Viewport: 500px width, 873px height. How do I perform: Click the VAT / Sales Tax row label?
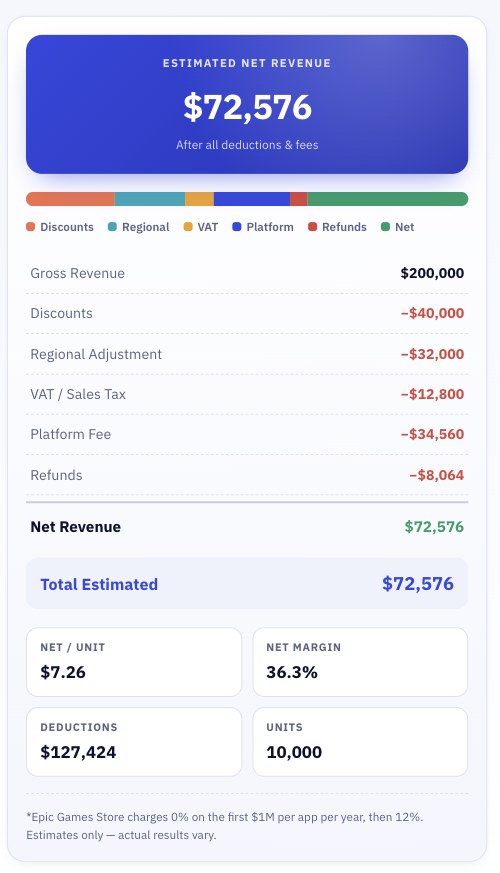[78, 394]
